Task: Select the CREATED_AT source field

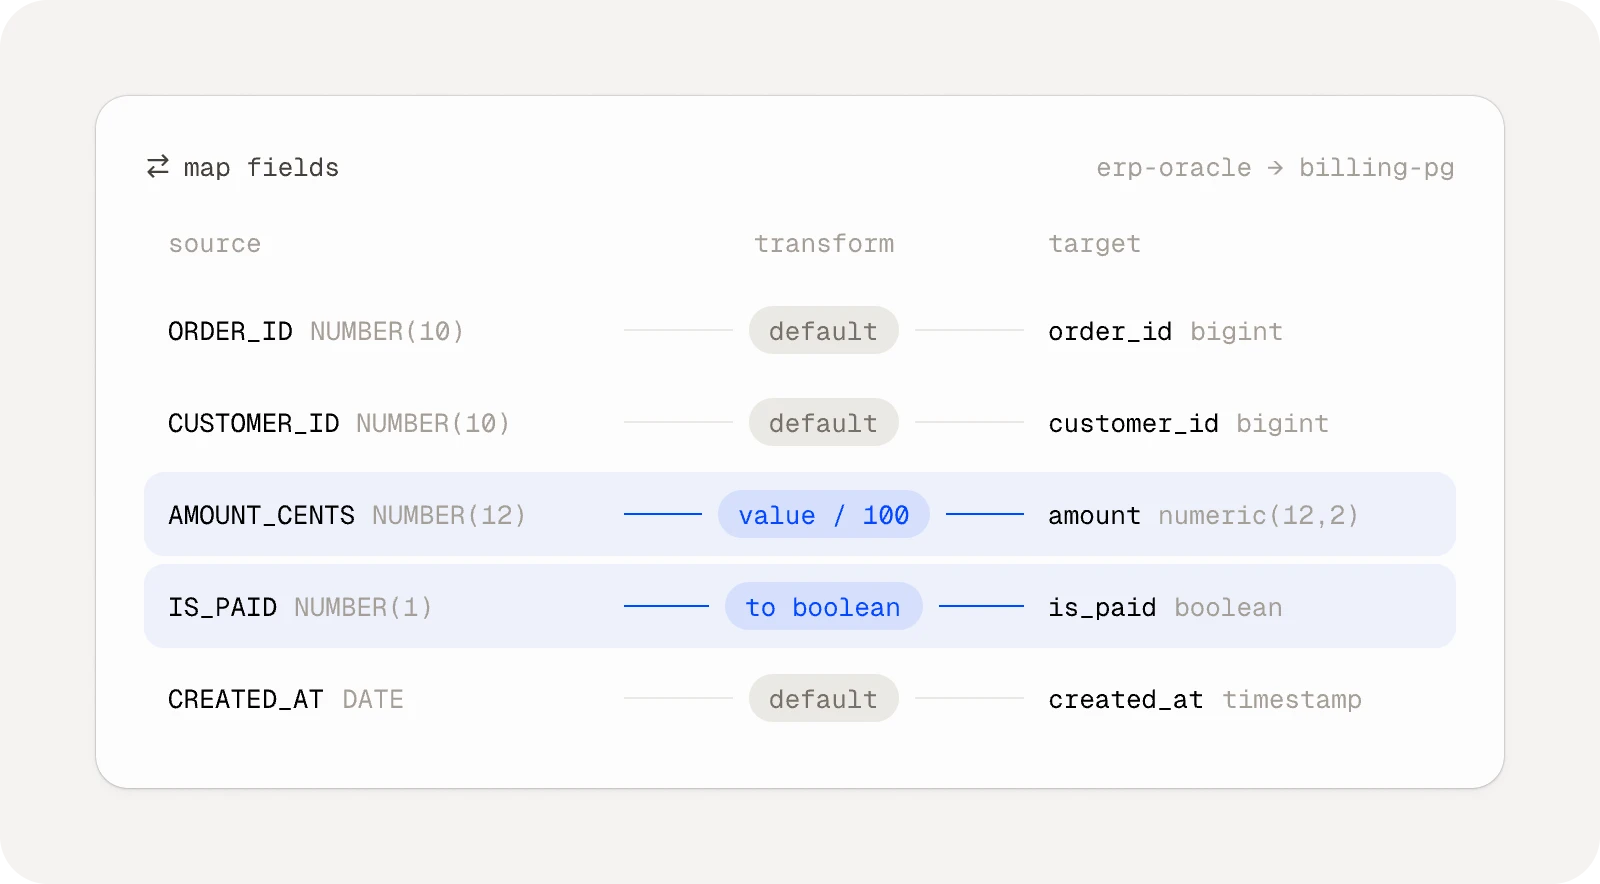Action: [x=245, y=699]
